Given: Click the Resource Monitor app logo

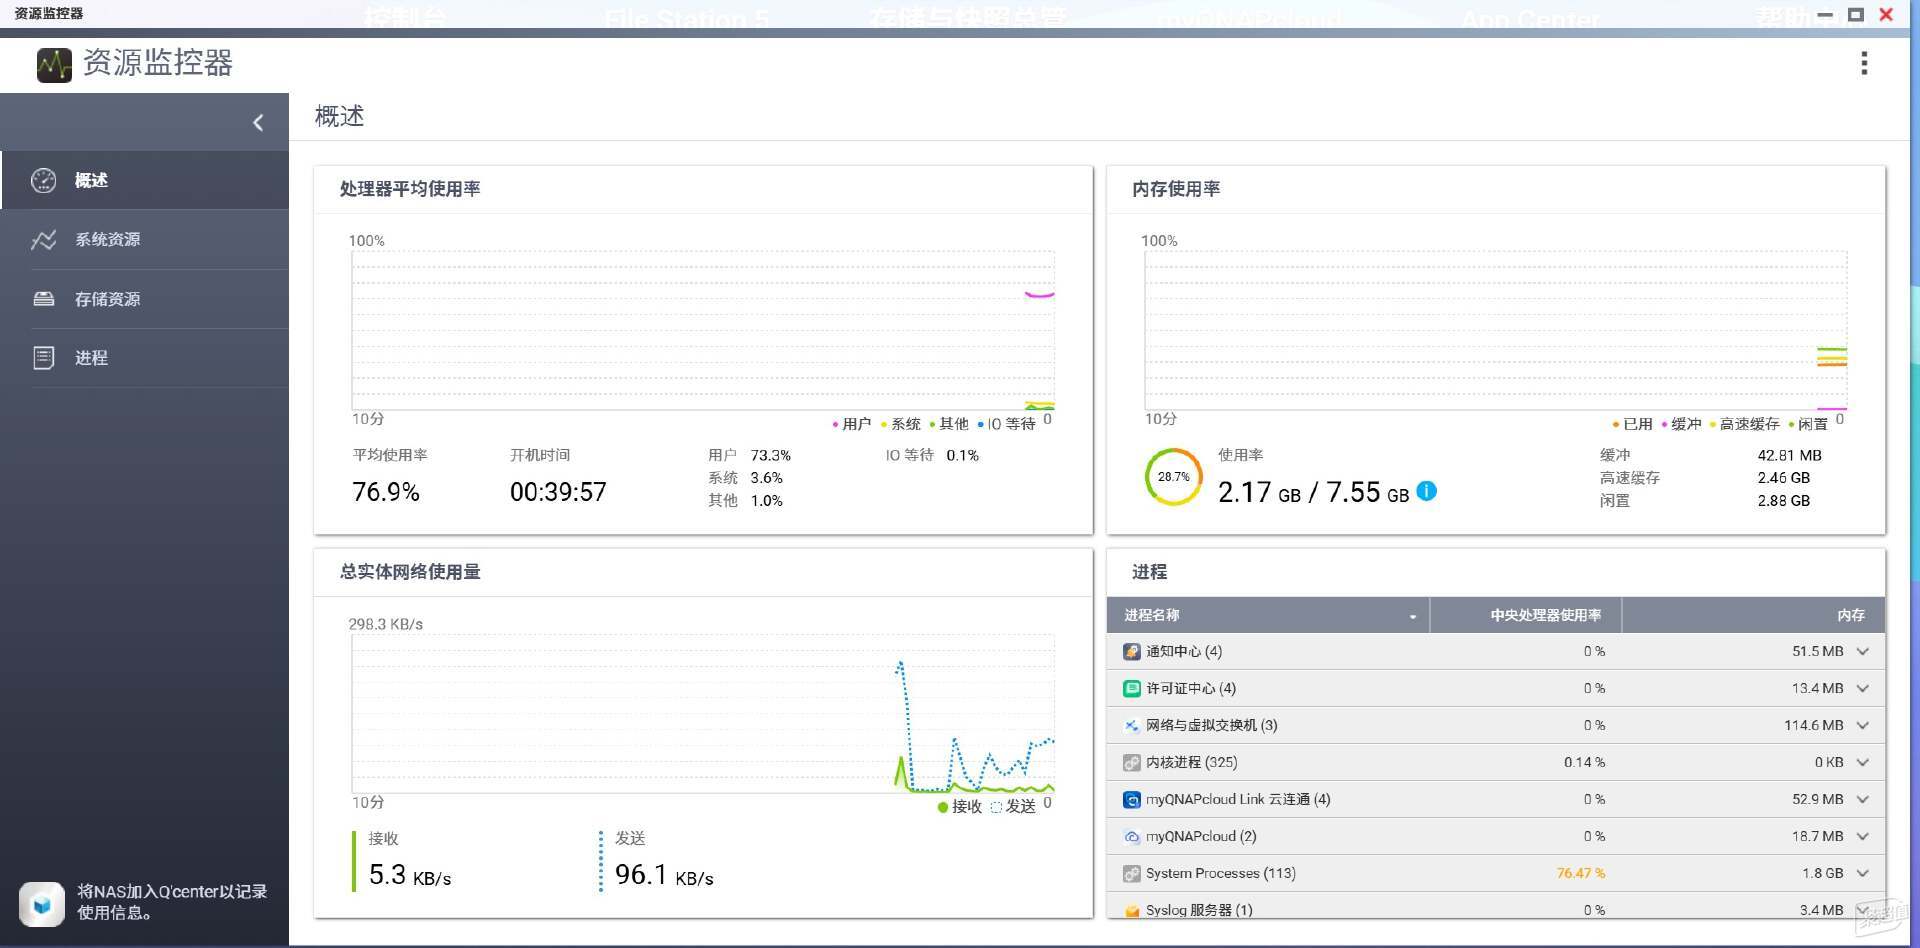Looking at the screenshot, I should click(54, 65).
